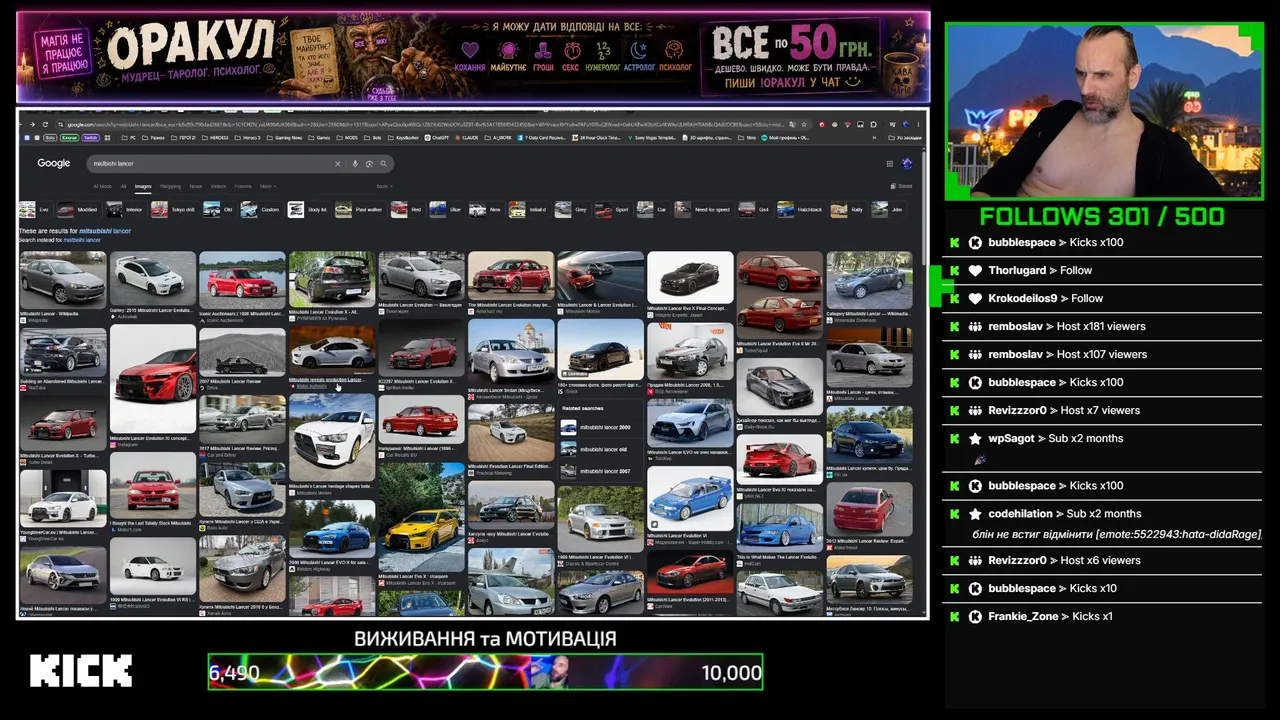This screenshot has height=720, width=1280.
Task: Expand the Tools dropdown
Action: click(x=383, y=186)
